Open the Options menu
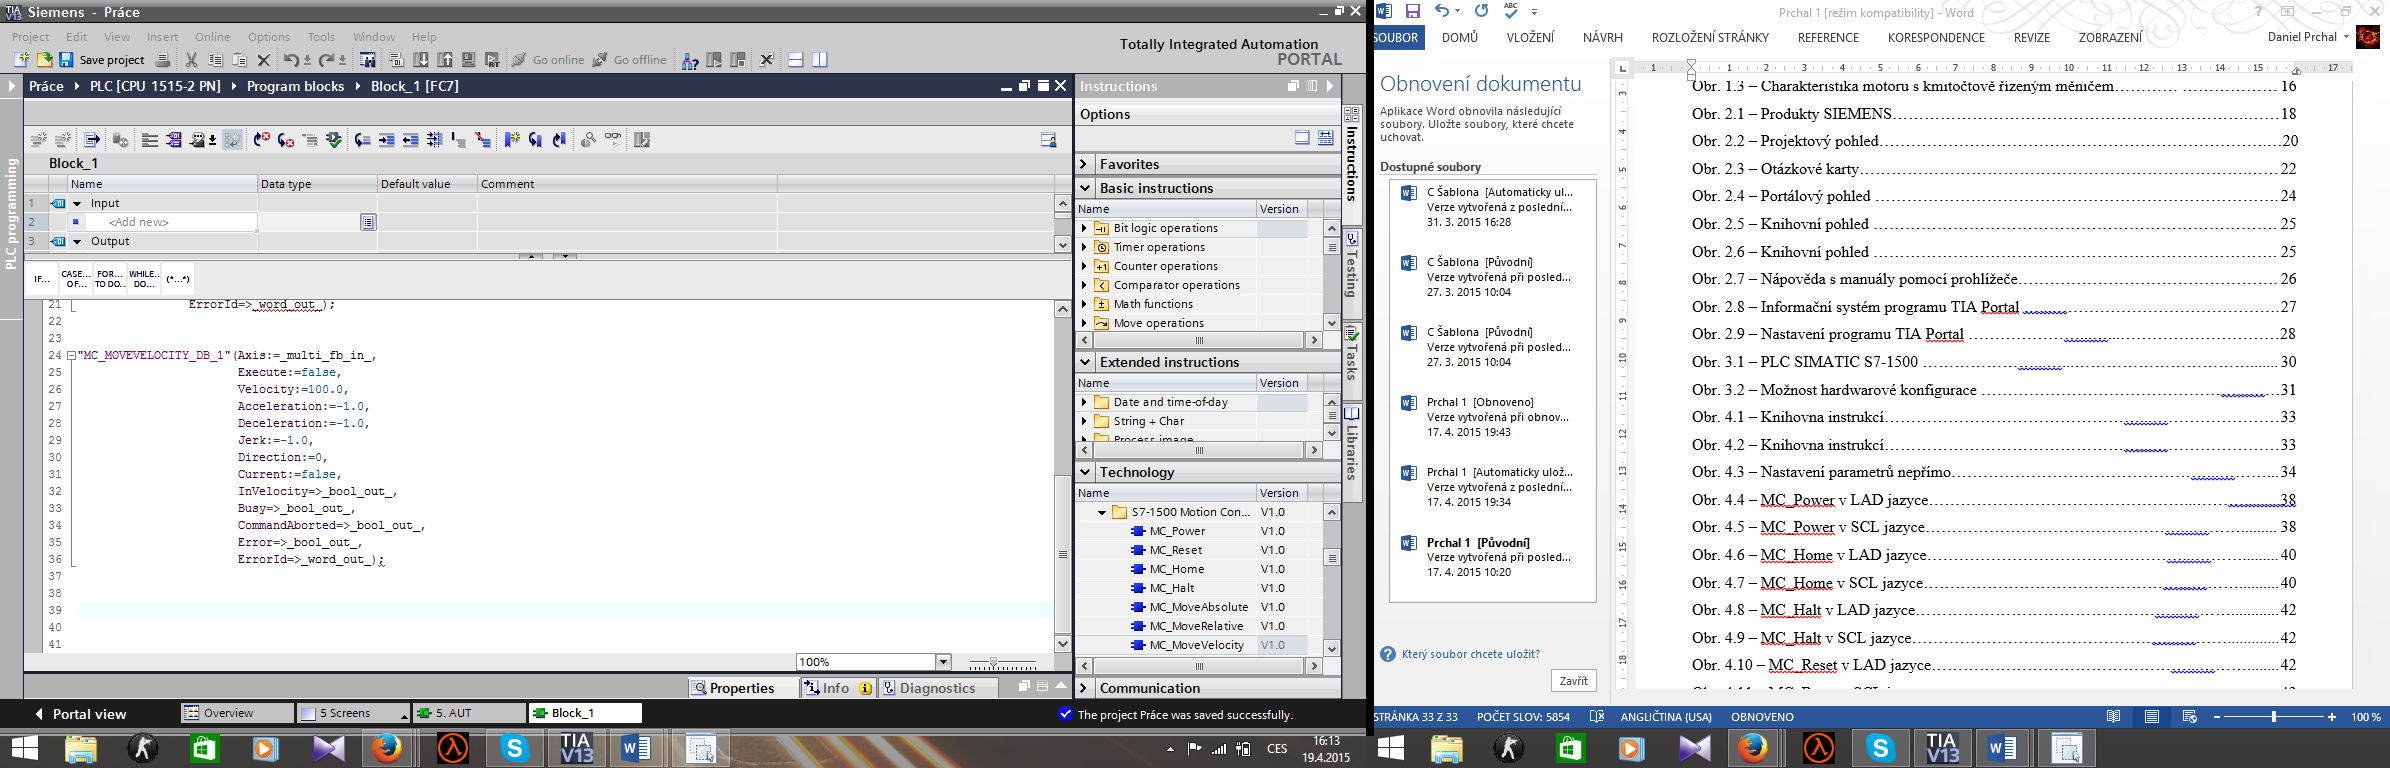The image size is (2390, 768). coord(269,37)
